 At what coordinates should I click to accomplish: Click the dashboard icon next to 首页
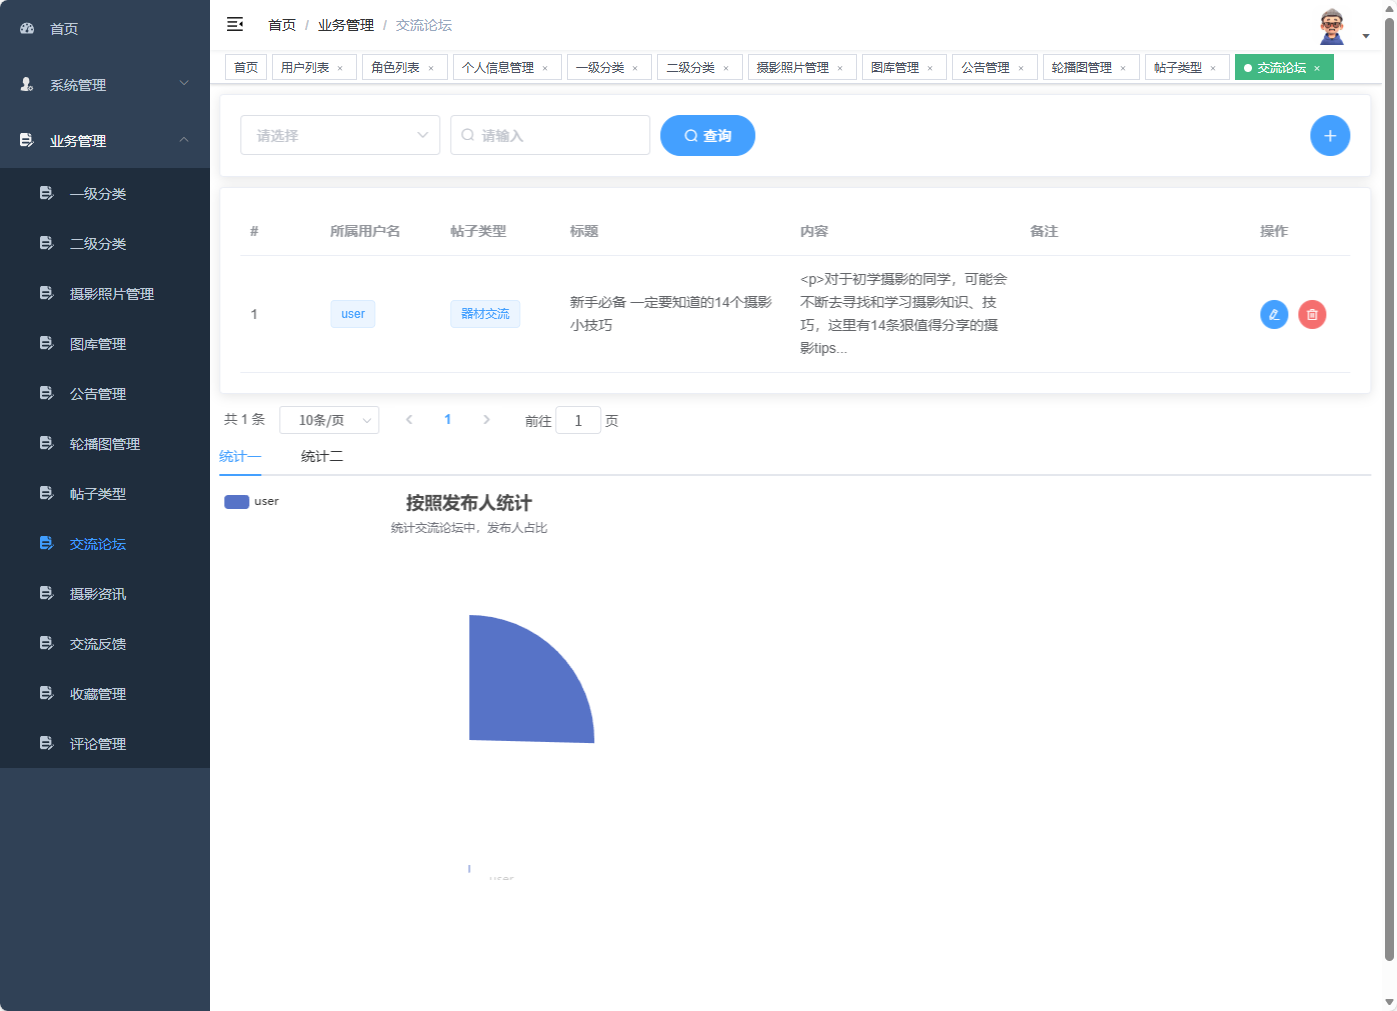(26, 28)
